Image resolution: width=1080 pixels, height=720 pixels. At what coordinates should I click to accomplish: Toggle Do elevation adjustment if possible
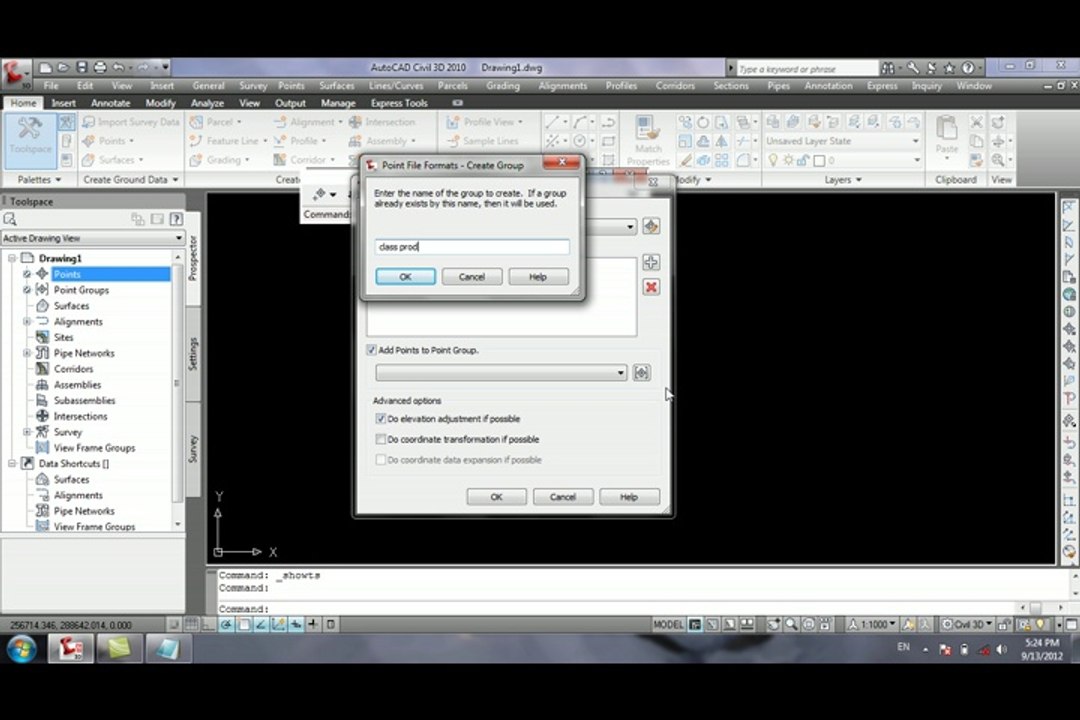380,418
